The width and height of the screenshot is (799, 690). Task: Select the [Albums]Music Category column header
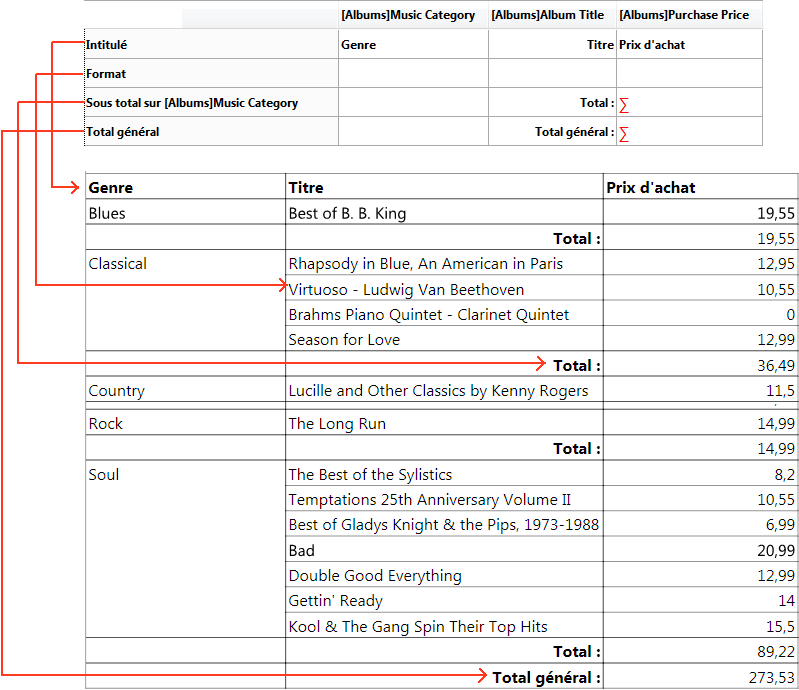pyautogui.click(x=408, y=15)
